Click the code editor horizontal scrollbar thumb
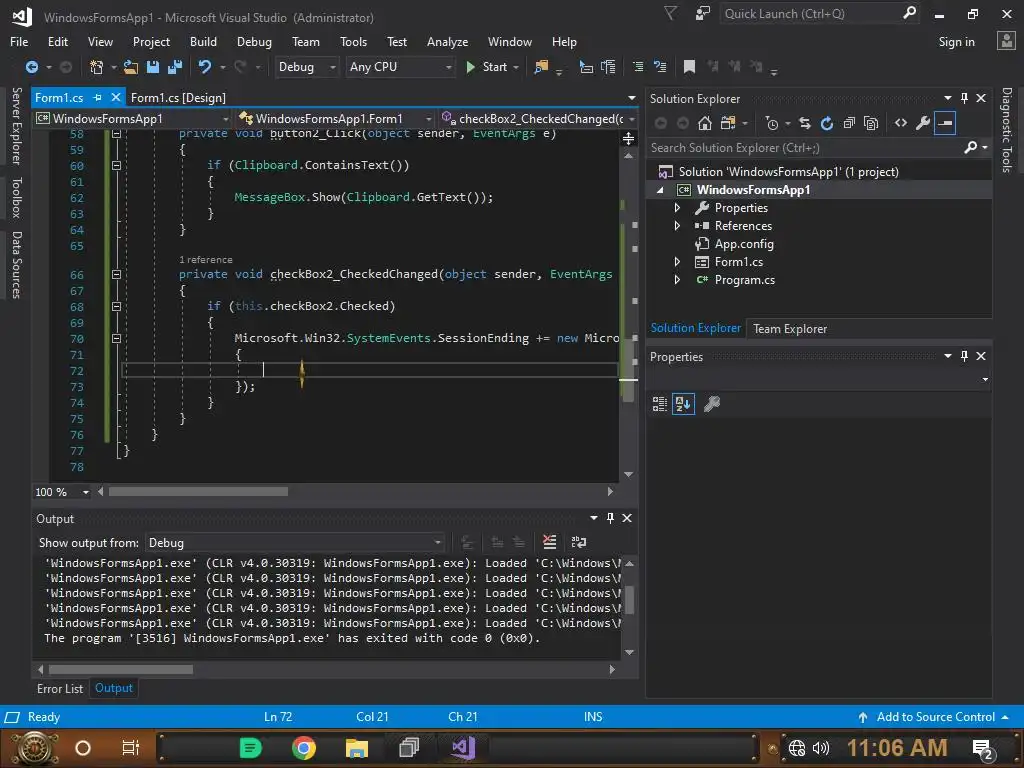Image resolution: width=1024 pixels, height=768 pixels. [199, 492]
